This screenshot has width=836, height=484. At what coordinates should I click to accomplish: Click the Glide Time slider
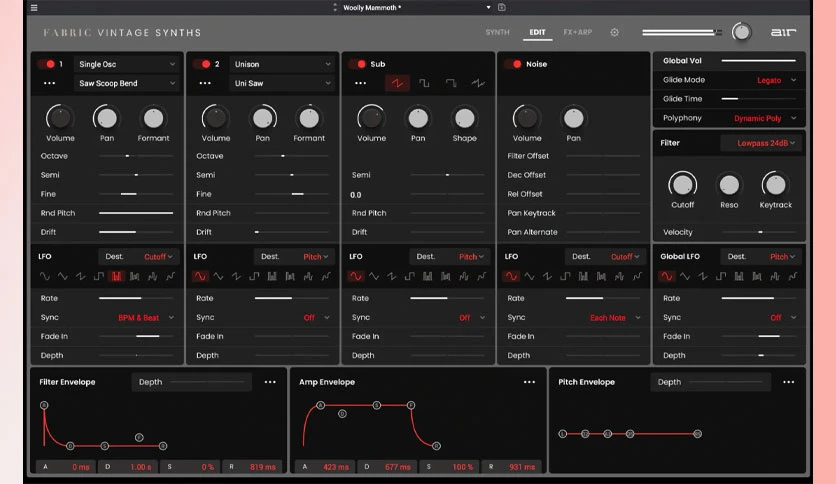pyautogui.click(x=759, y=99)
